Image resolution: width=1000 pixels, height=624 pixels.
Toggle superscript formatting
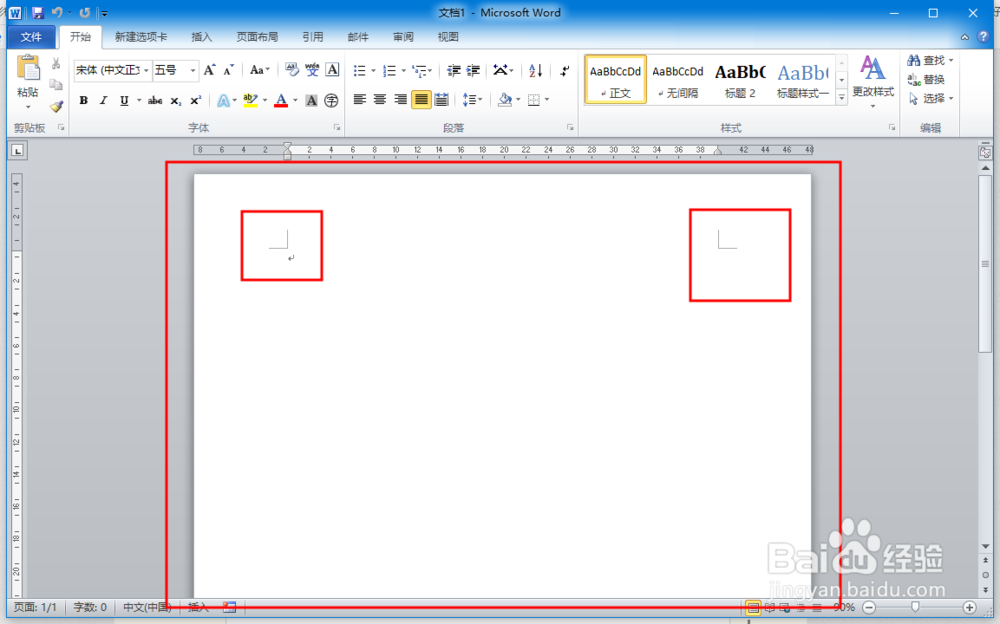(x=195, y=100)
